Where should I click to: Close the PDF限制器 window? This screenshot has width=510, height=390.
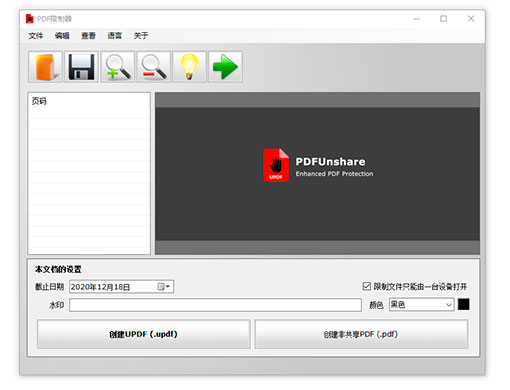tap(471, 19)
